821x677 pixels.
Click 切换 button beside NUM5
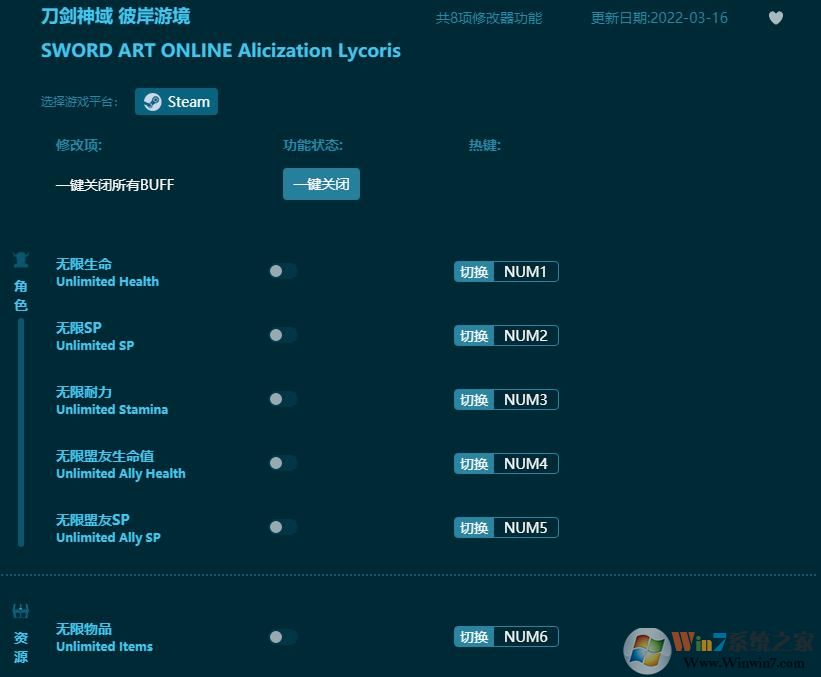click(474, 527)
